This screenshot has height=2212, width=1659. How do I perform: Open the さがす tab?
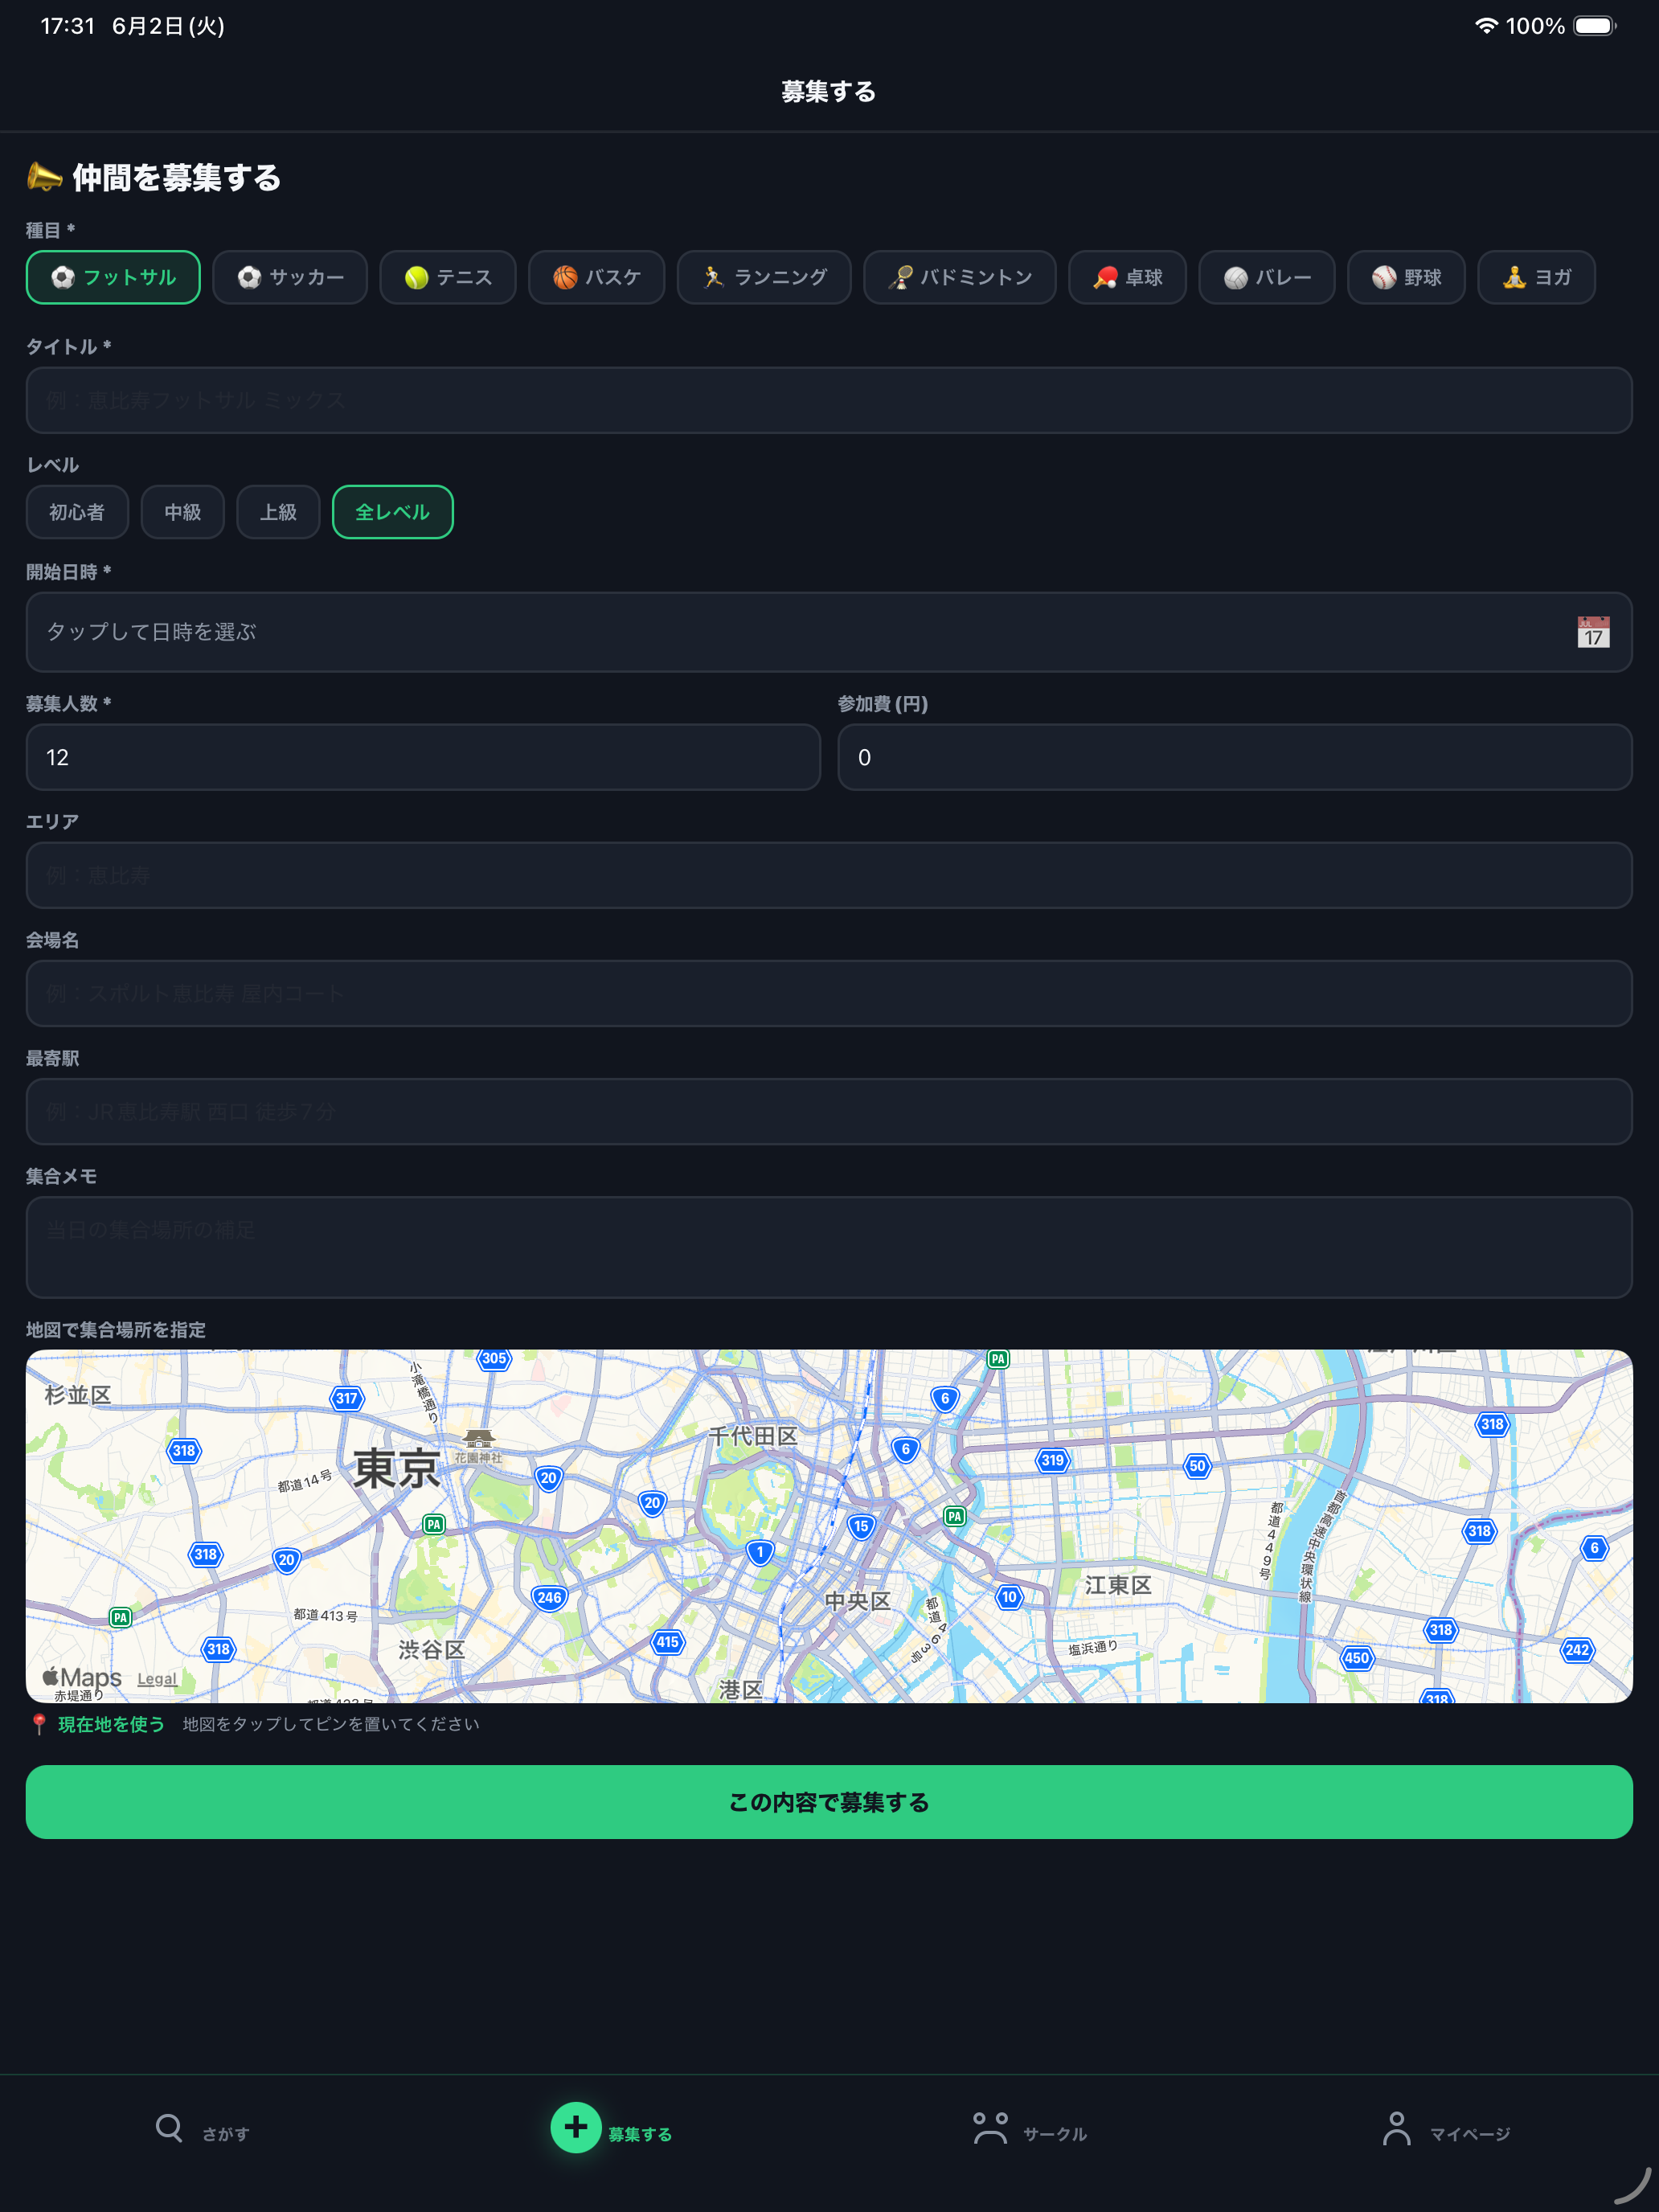pyautogui.click(x=203, y=2131)
